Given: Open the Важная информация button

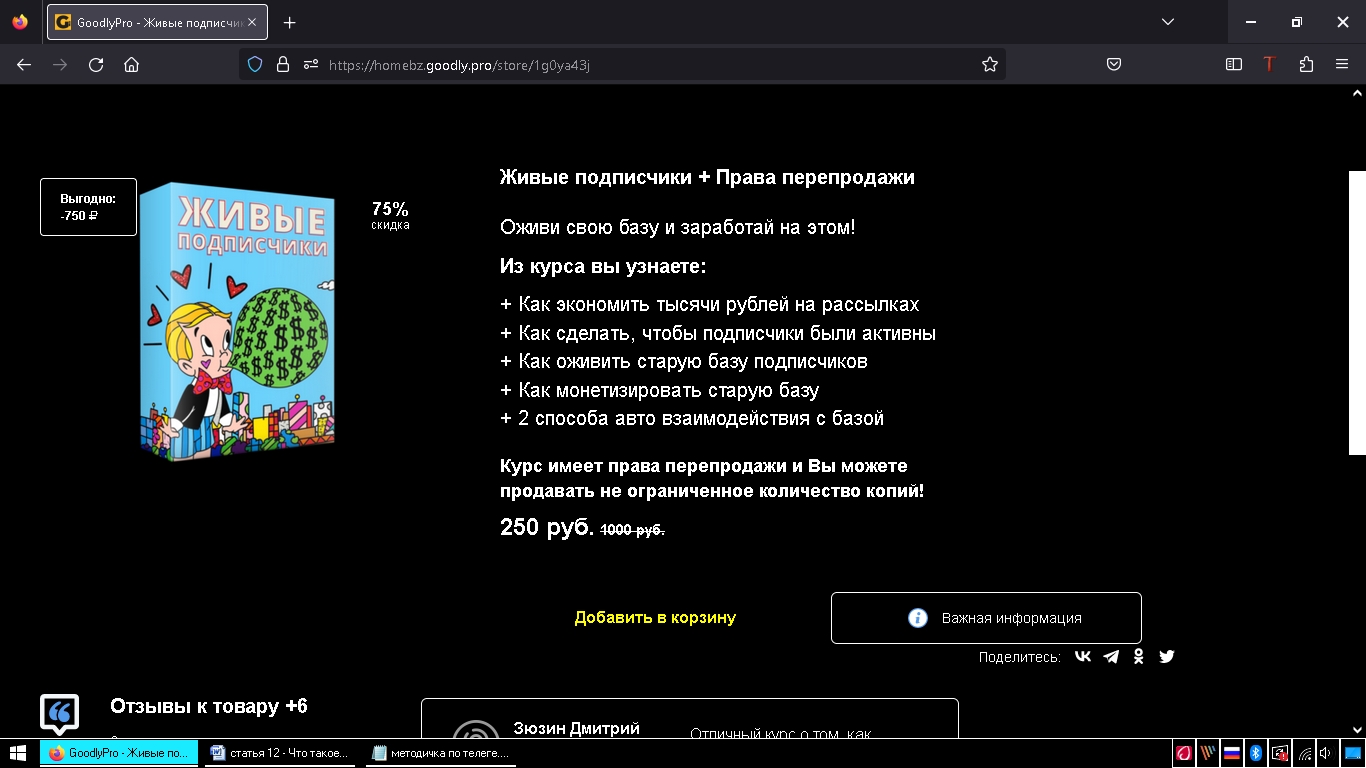Looking at the screenshot, I should click(986, 618).
